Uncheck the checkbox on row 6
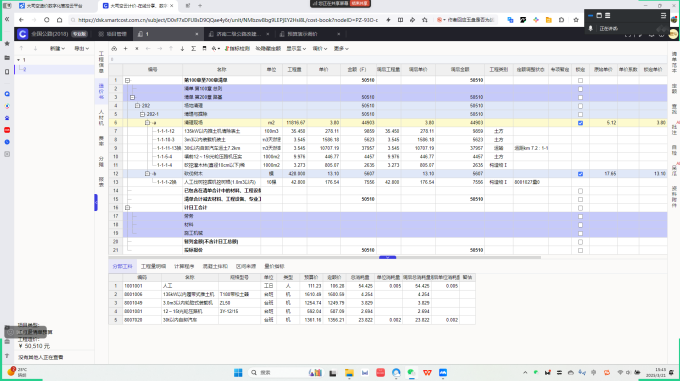This screenshot has height=381, width=680. pyautogui.click(x=580, y=123)
